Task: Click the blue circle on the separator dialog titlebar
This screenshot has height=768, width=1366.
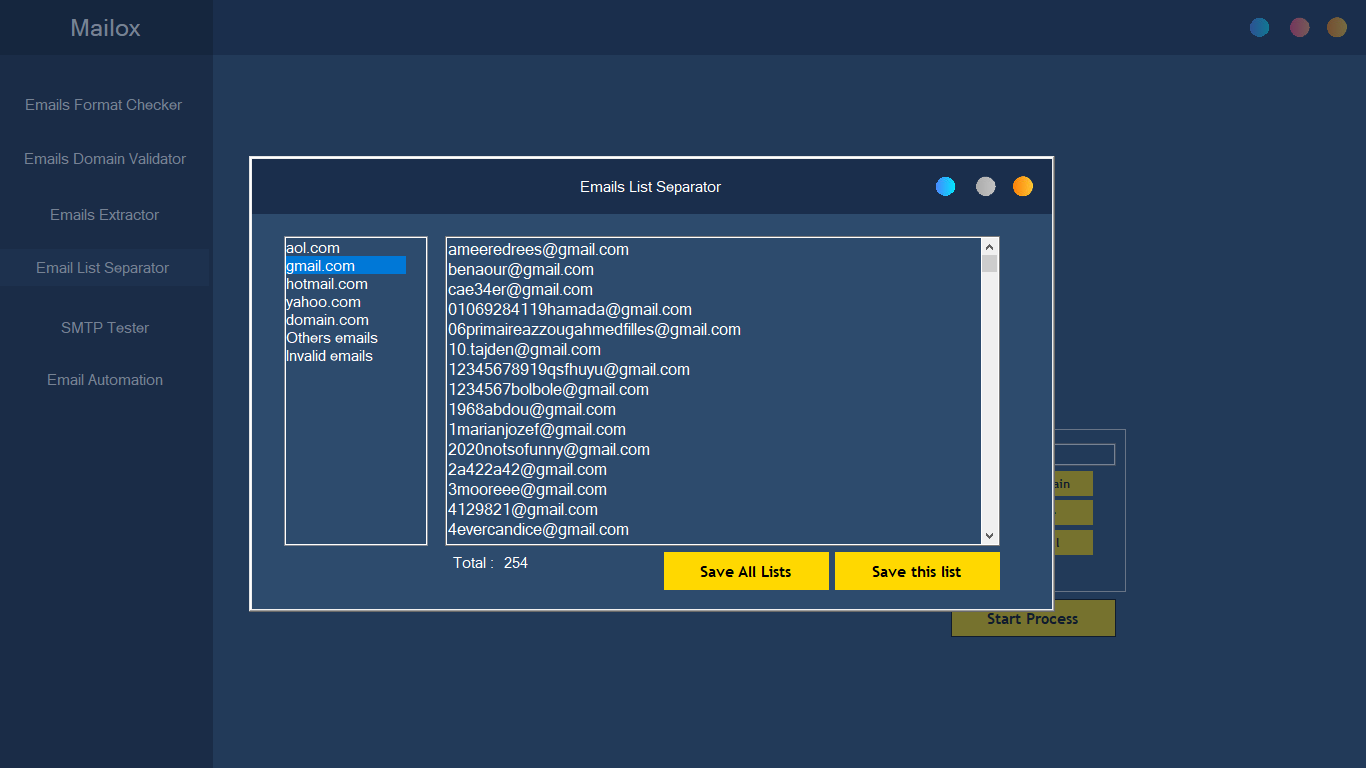Action: click(x=944, y=186)
